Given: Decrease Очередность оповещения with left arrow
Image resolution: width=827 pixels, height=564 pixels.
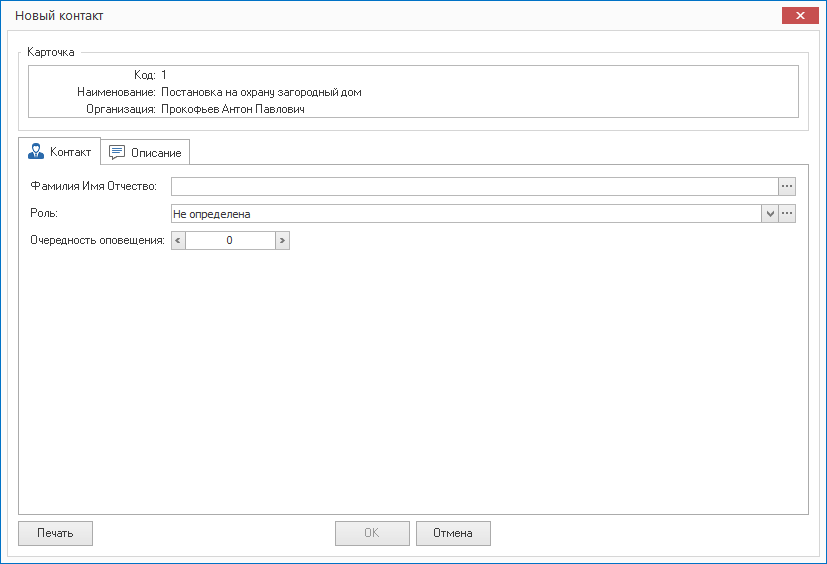Looking at the screenshot, I should [178, 241].
